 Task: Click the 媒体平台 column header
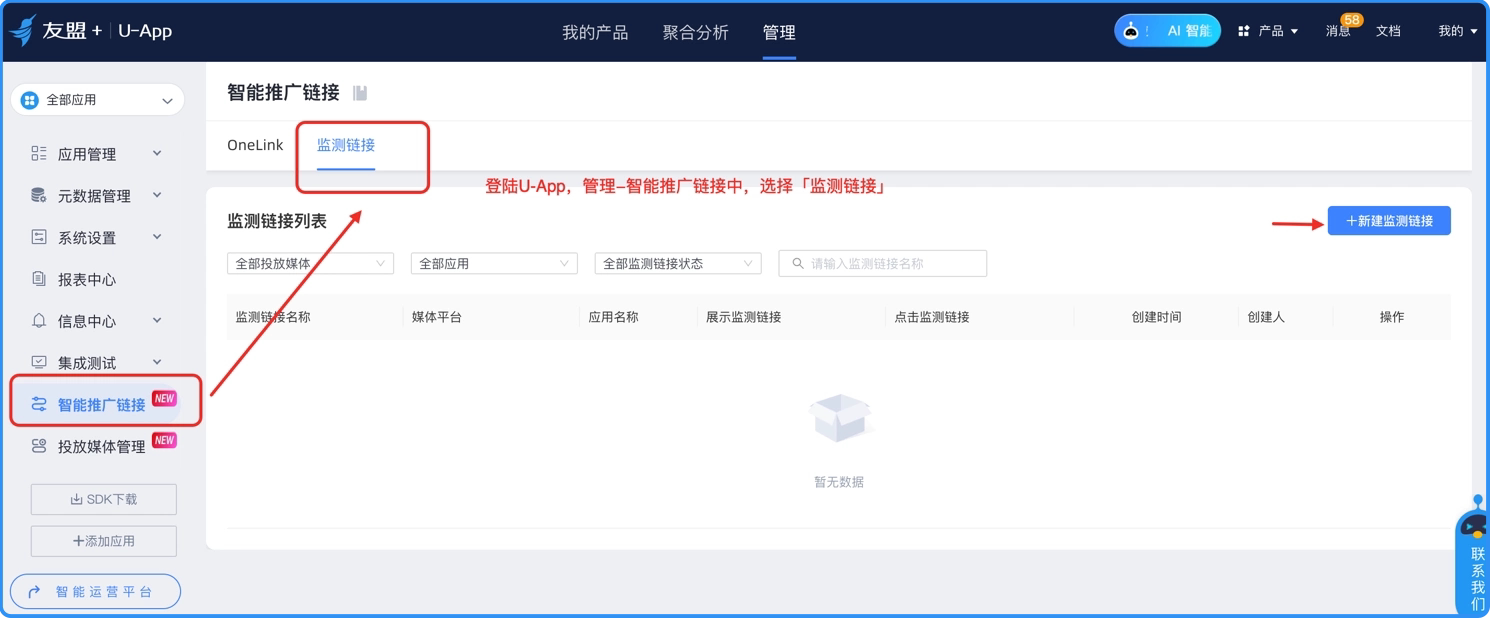(x=437, y=317)
